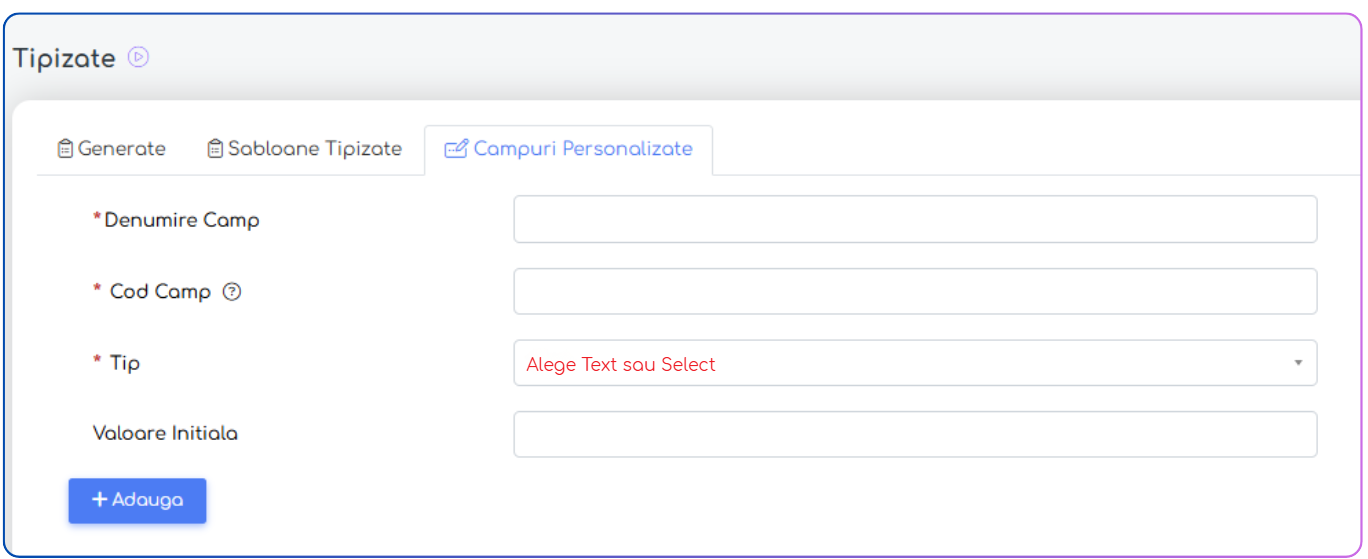This screenshot has height=559, width=1368.
Task: Click the Tip field label
Action: coord(125,363)
